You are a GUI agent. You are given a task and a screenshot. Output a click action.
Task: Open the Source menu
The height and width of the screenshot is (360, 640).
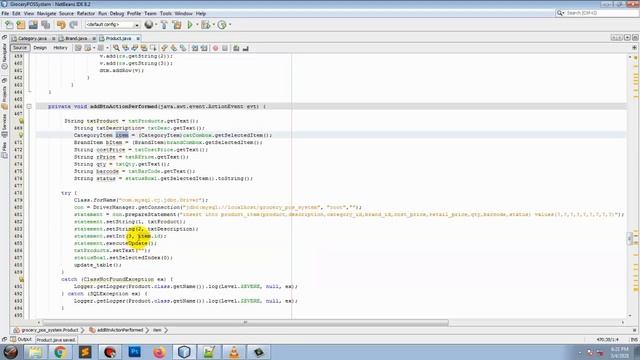(66, 13)
